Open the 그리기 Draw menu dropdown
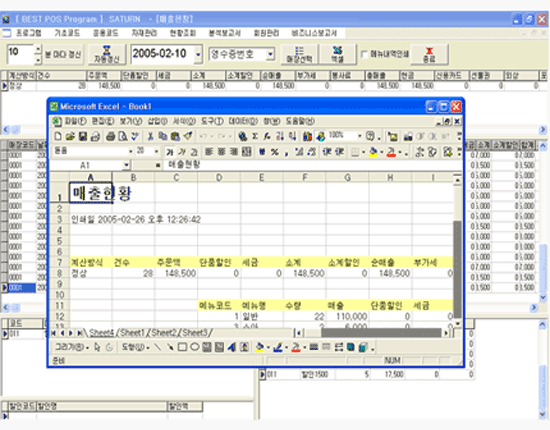The height and width of the screenshot is (430, 550). (72, 347)
